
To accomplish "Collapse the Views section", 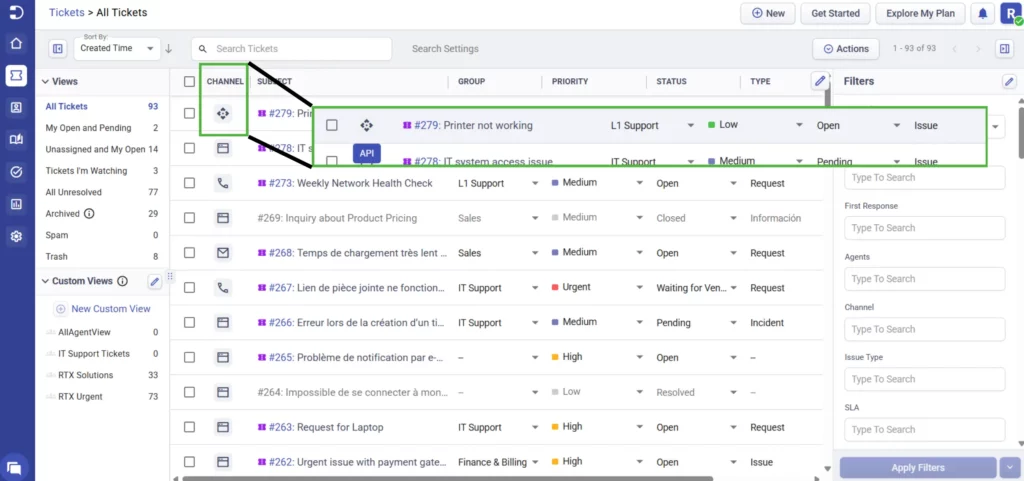I will pyautogui.click(x=44, y=81).
